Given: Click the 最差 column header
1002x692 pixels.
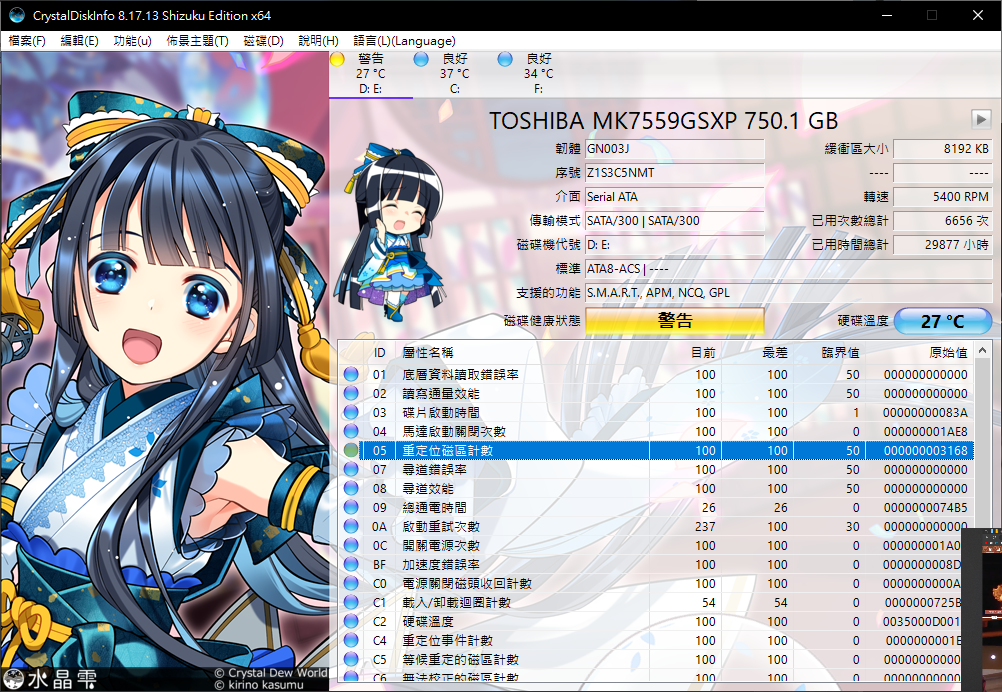Looking at the screenshot, I should pos(758,353).
